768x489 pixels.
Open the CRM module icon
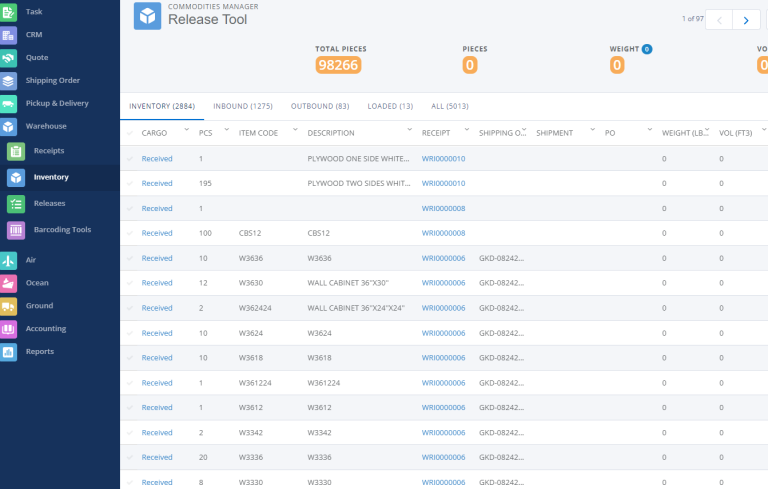pos(8,35)
